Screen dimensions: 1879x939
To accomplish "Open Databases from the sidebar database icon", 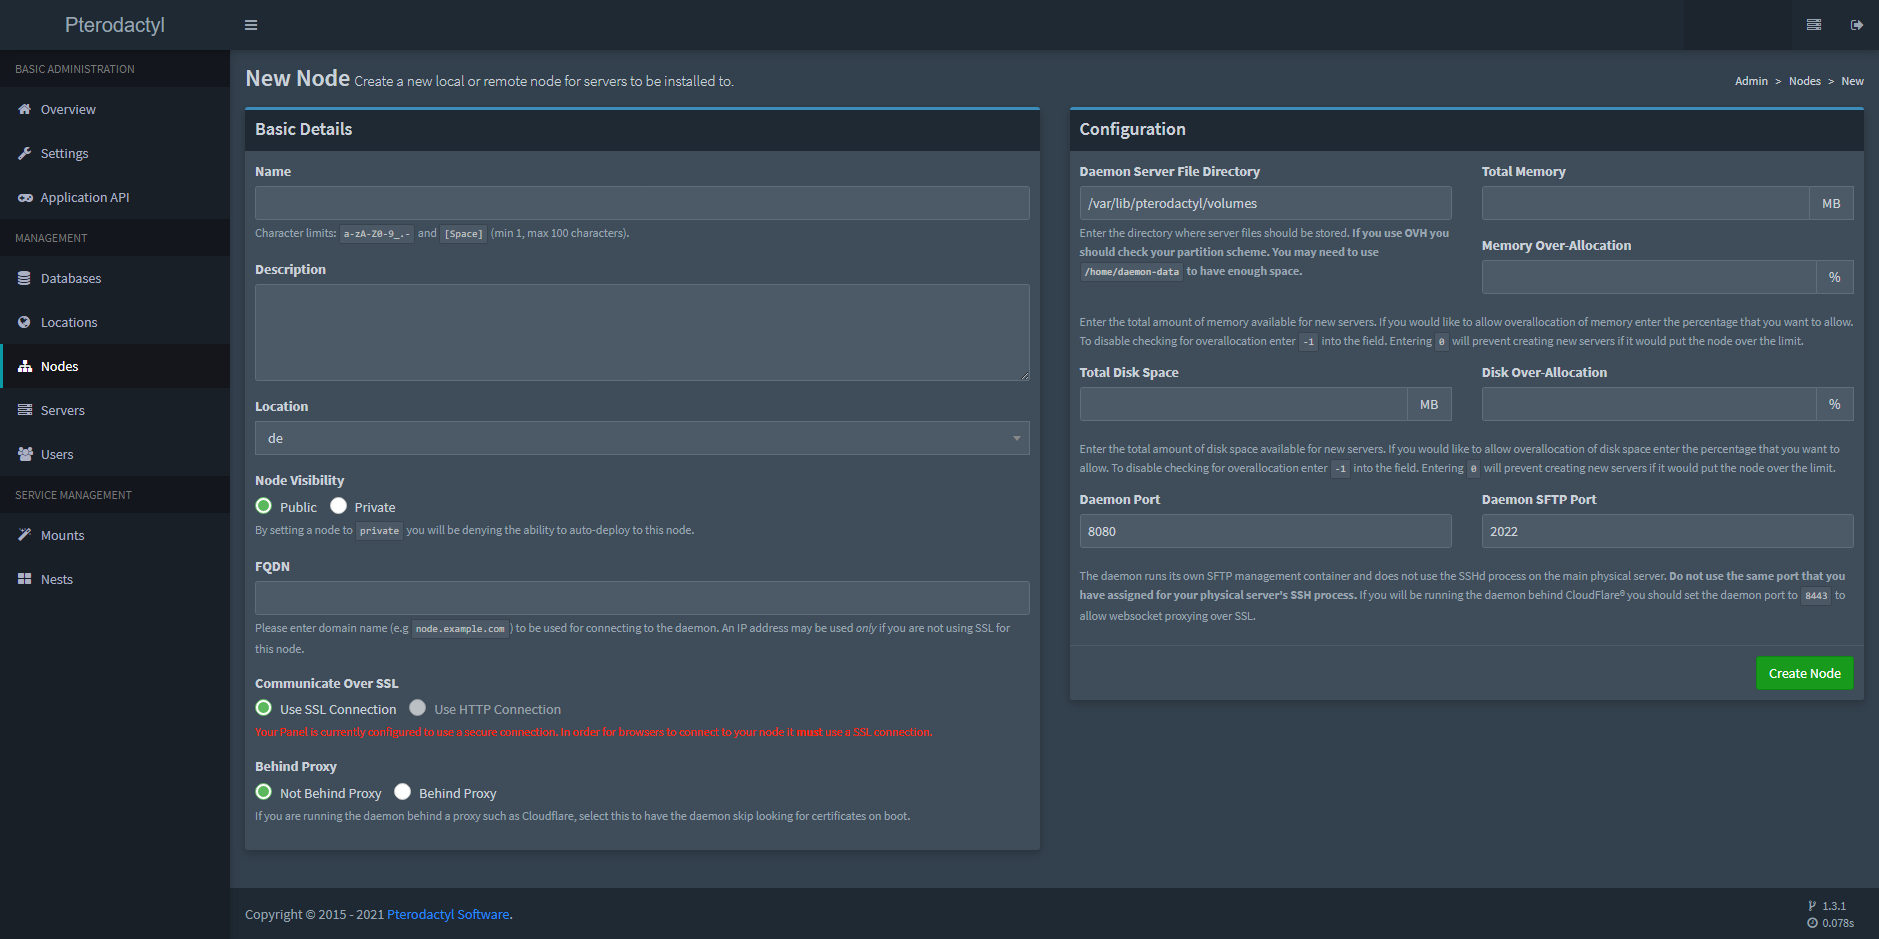I will 25,278.
